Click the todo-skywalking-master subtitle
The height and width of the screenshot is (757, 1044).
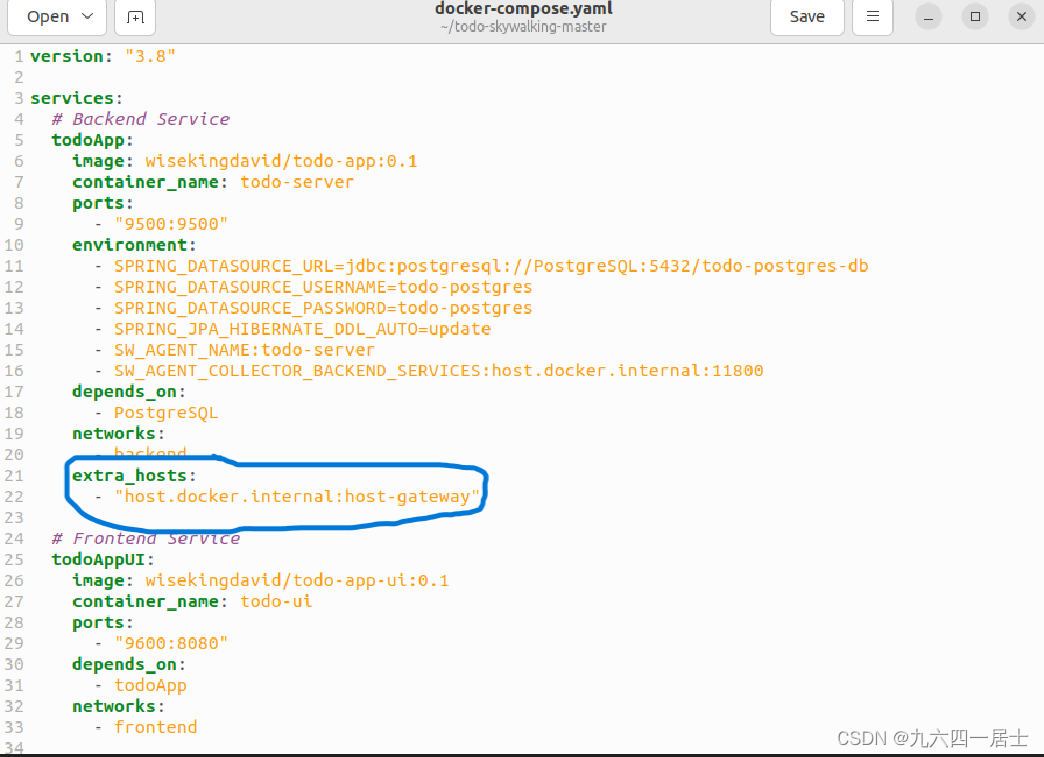521,26
